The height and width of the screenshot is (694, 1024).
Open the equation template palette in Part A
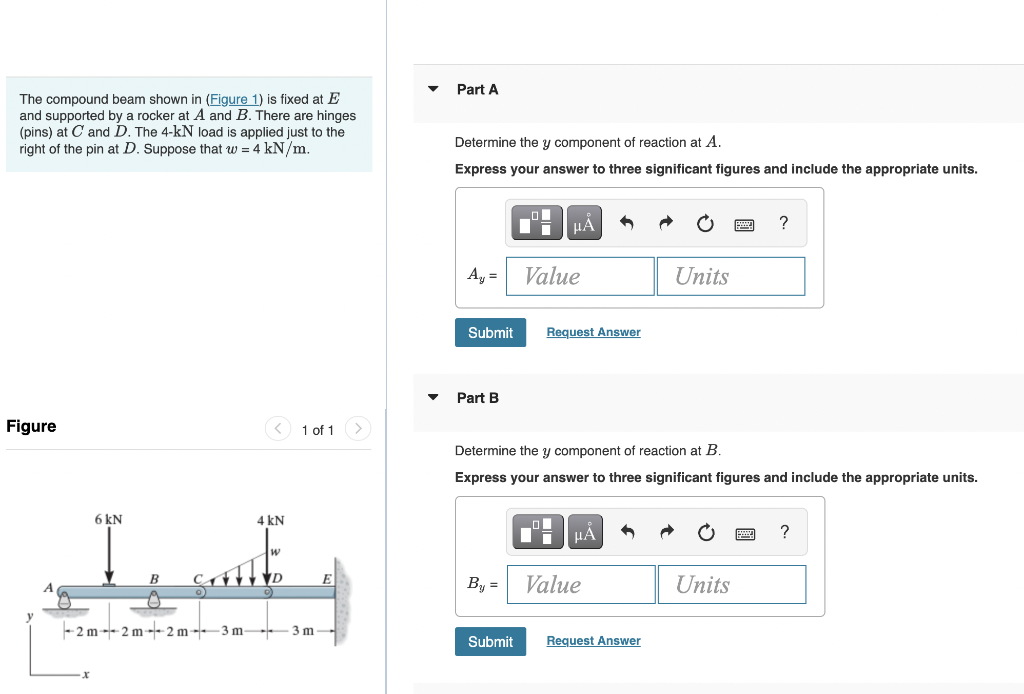tap(536, 222)
